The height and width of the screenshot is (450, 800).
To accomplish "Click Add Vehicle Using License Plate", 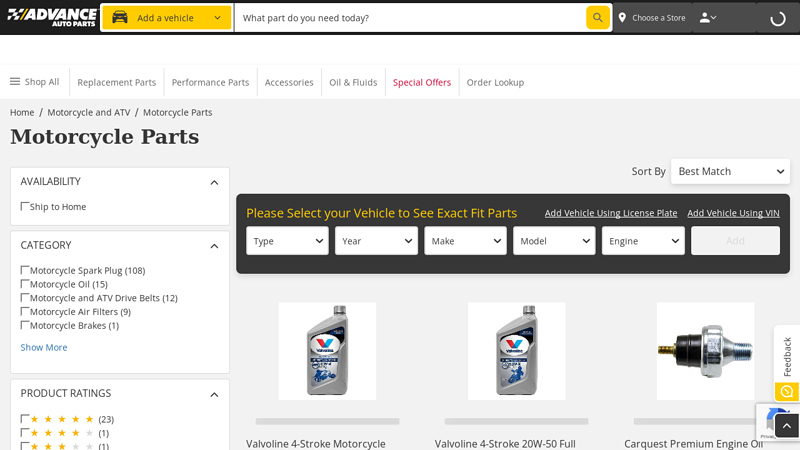I will pyautogui.click(x=611, y=213).
